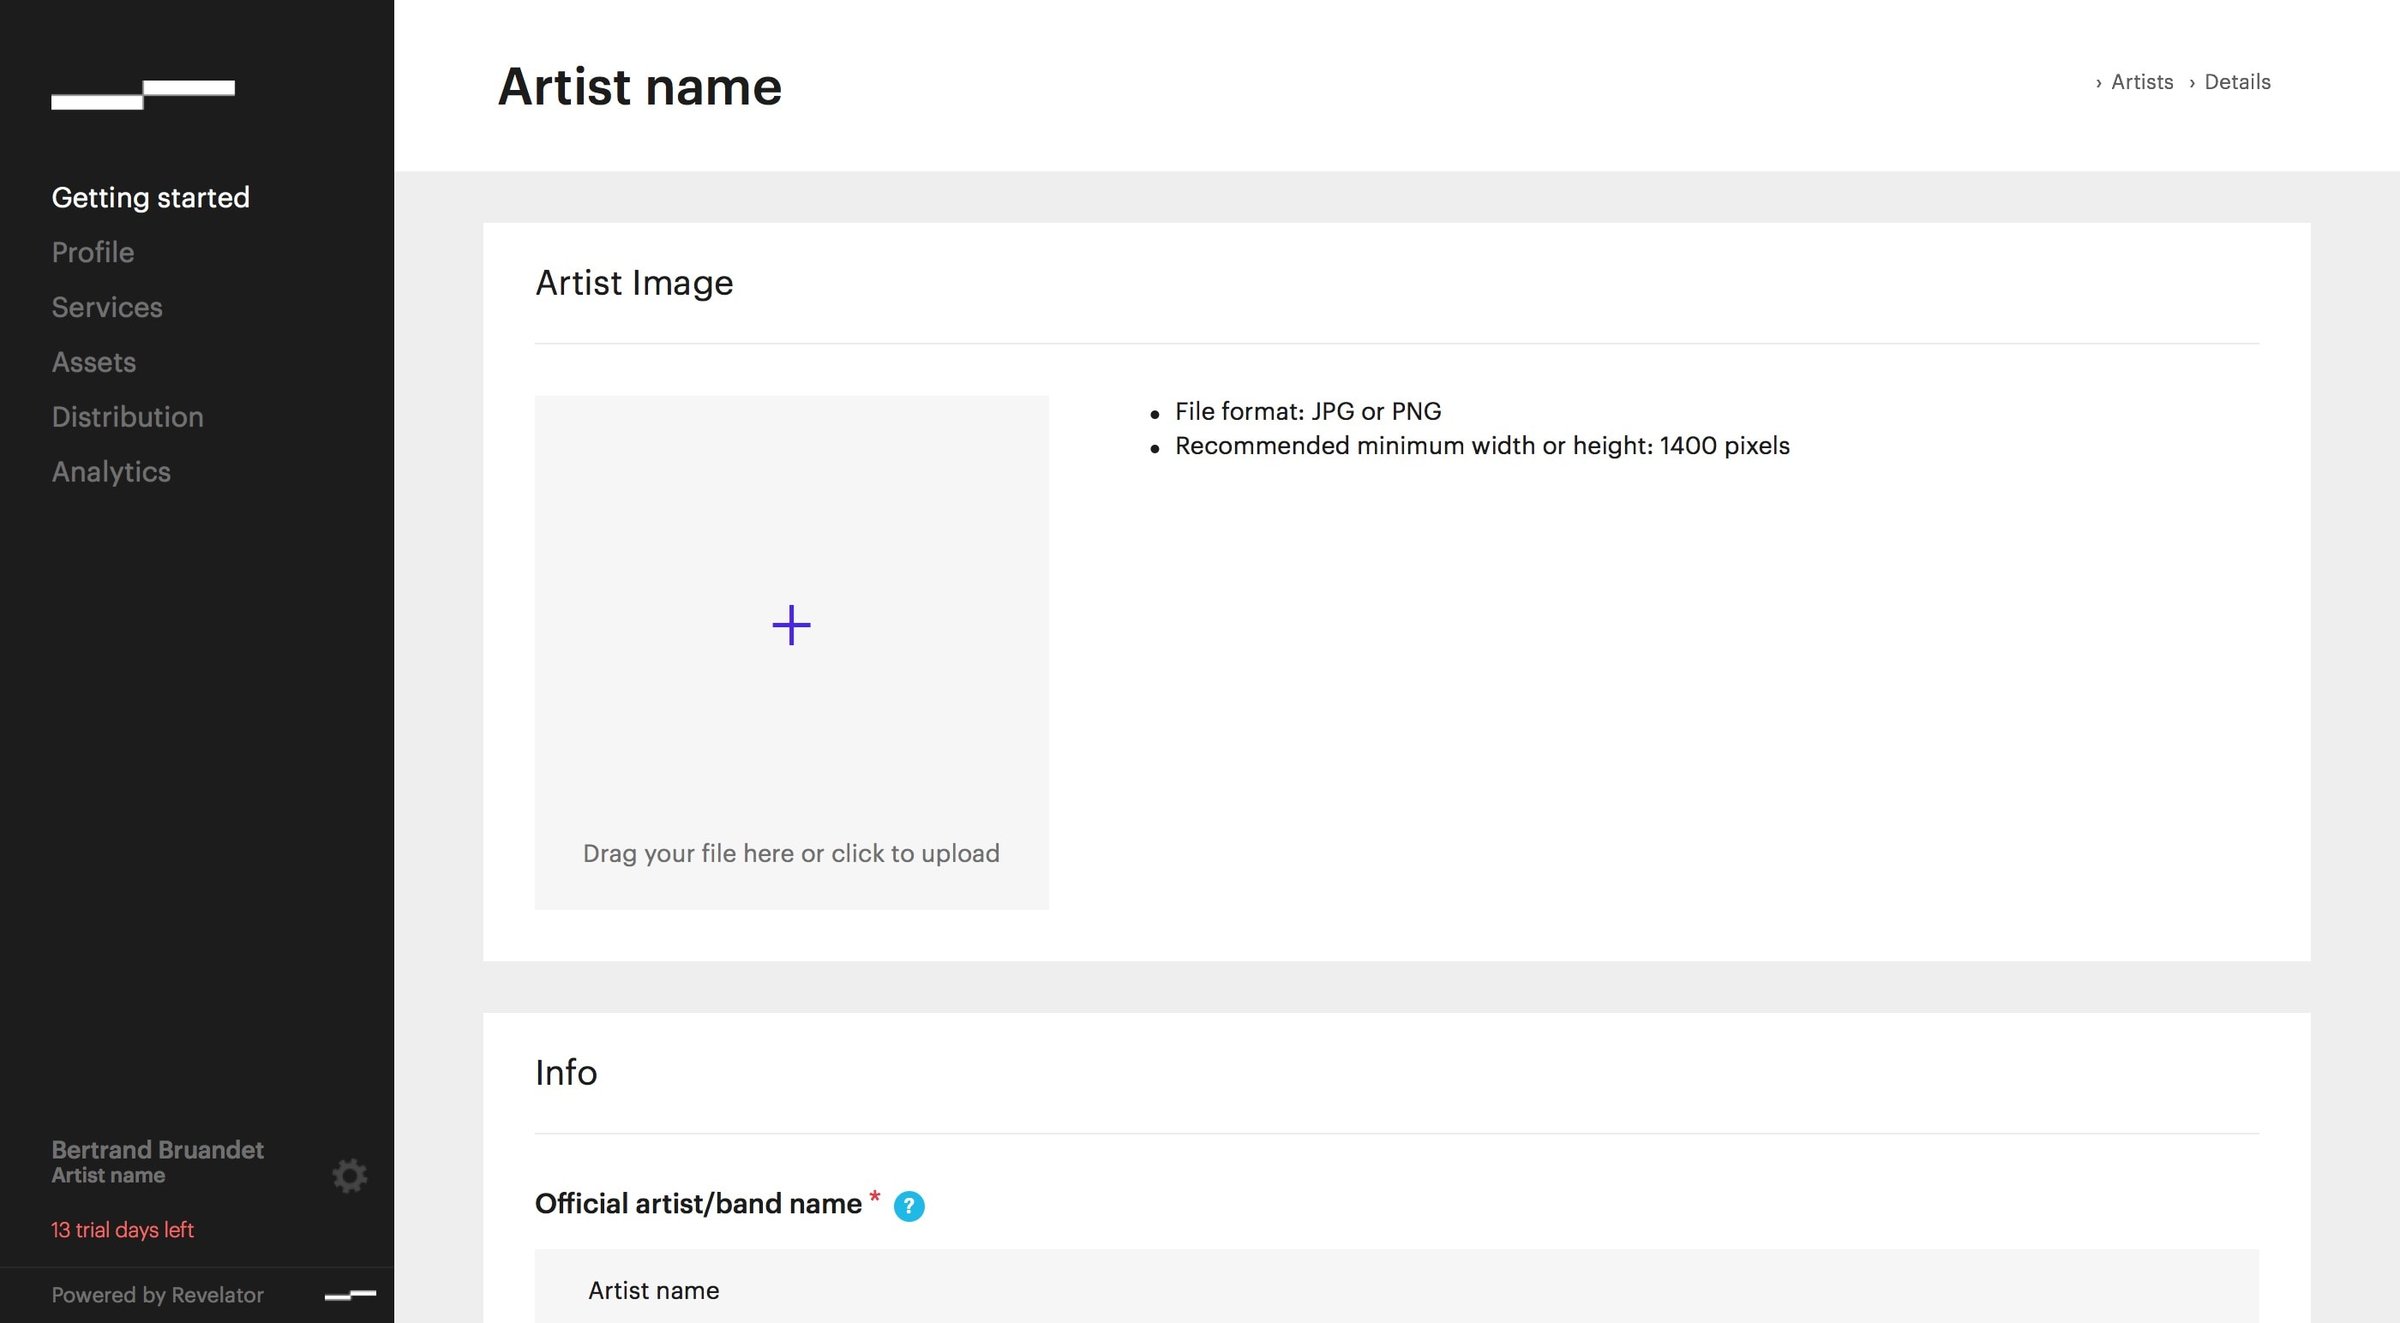Image resolution: width=2400 pixels, height=1323 pixels.
Task: Click the Details breadcrumb link
Action: 2238,82
